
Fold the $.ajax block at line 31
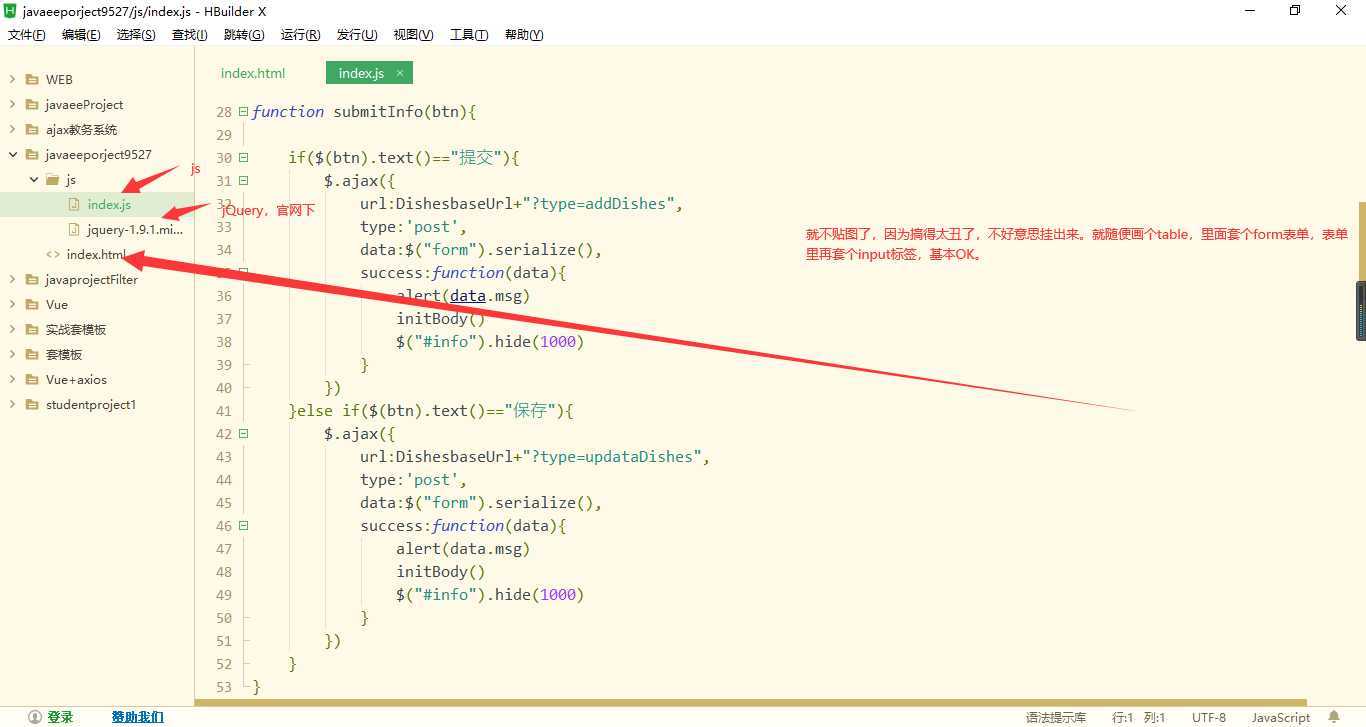[244, 181]
